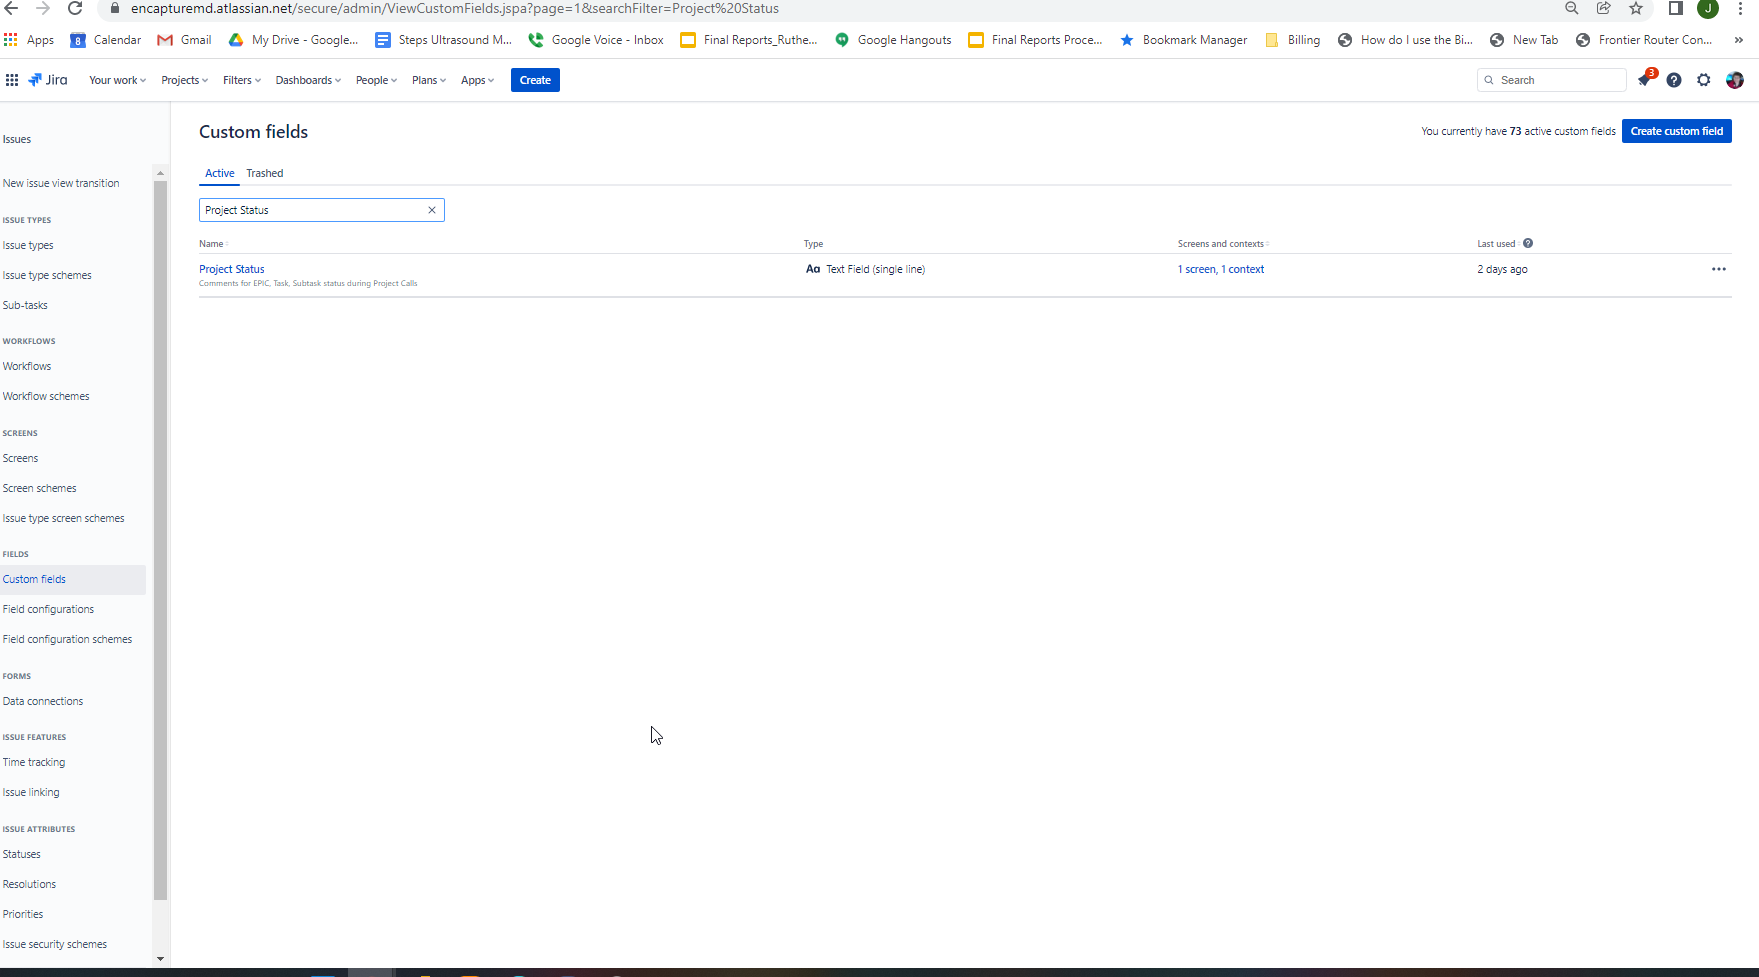Expand the Apps dropdown in Jira navigation

tap(477, 80)
